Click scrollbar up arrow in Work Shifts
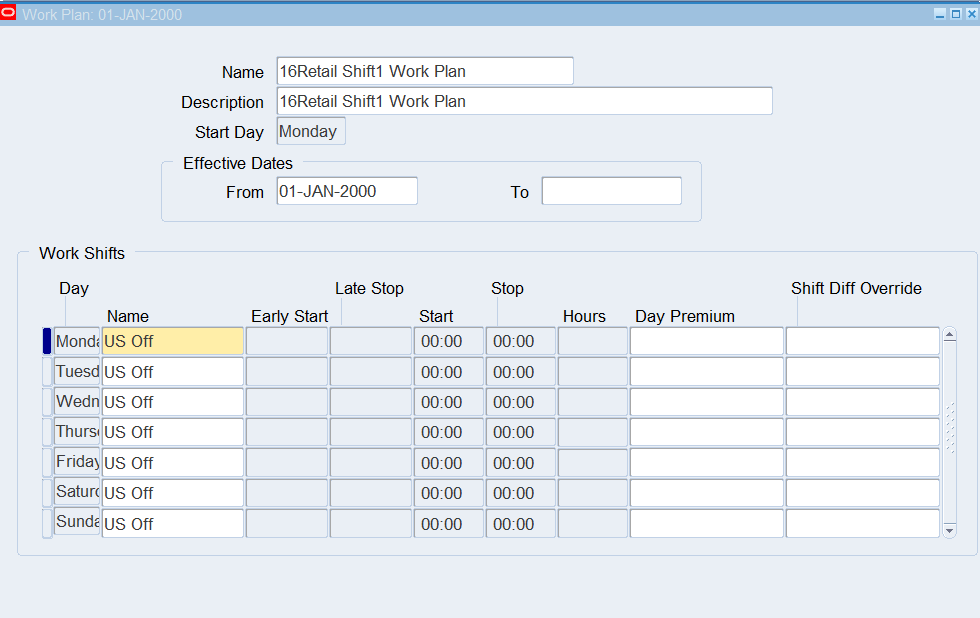 click(x=949, y=335)
